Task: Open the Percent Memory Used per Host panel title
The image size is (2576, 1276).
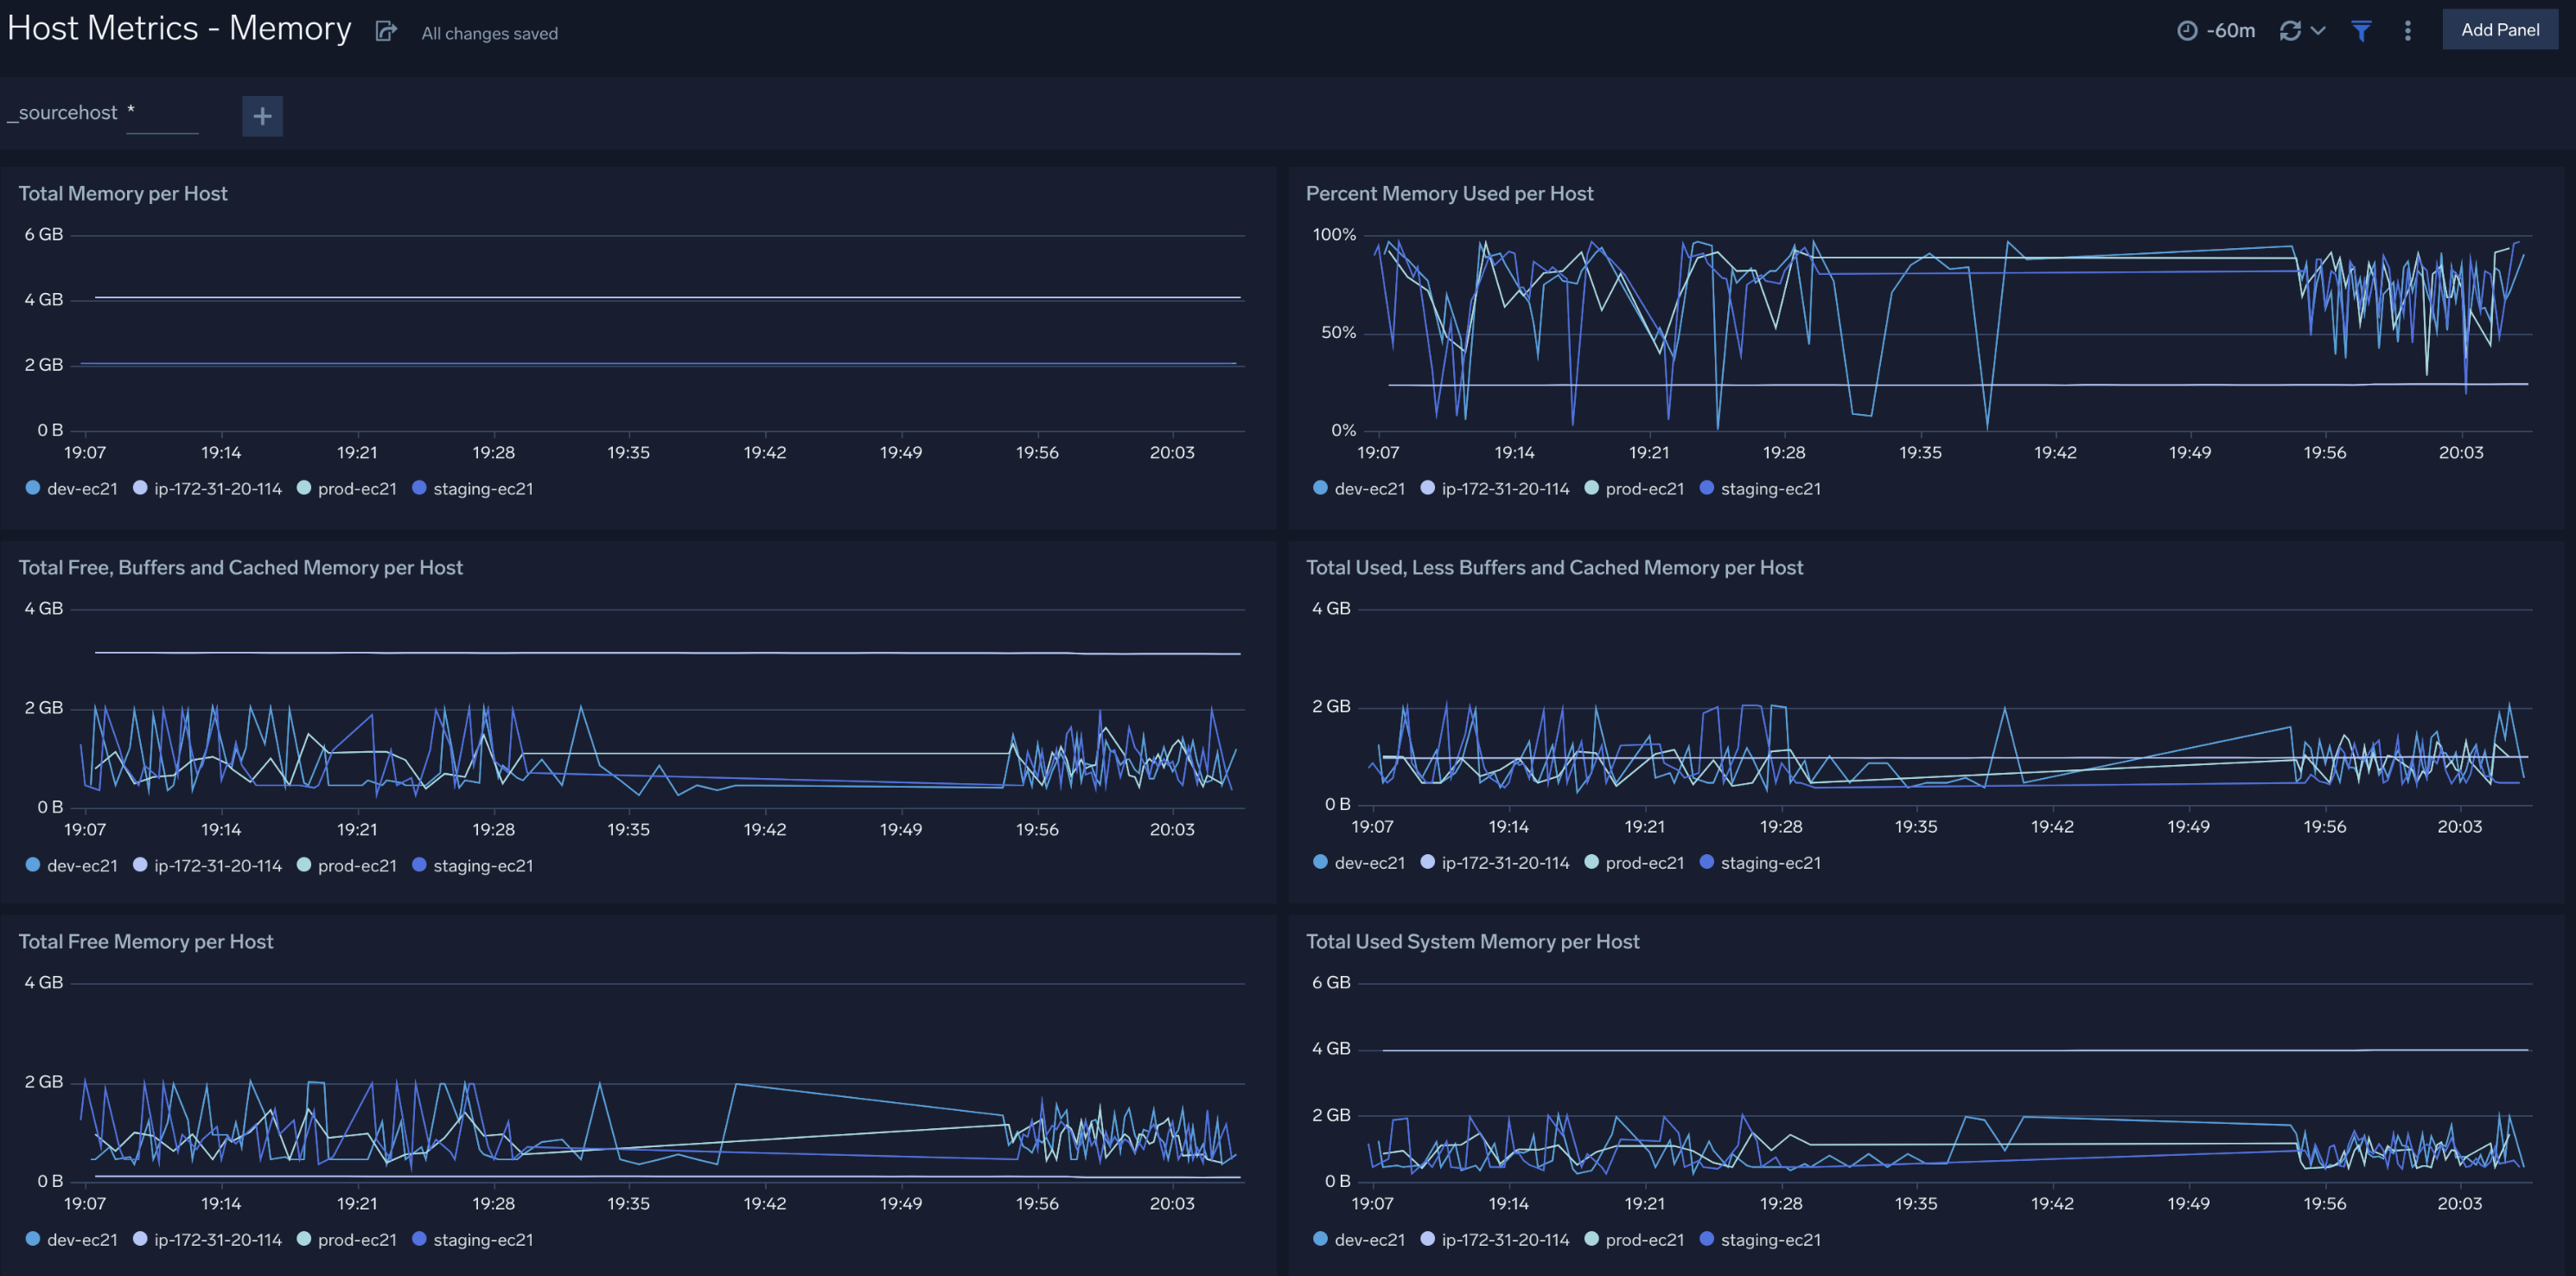Action: [1449, 193]
